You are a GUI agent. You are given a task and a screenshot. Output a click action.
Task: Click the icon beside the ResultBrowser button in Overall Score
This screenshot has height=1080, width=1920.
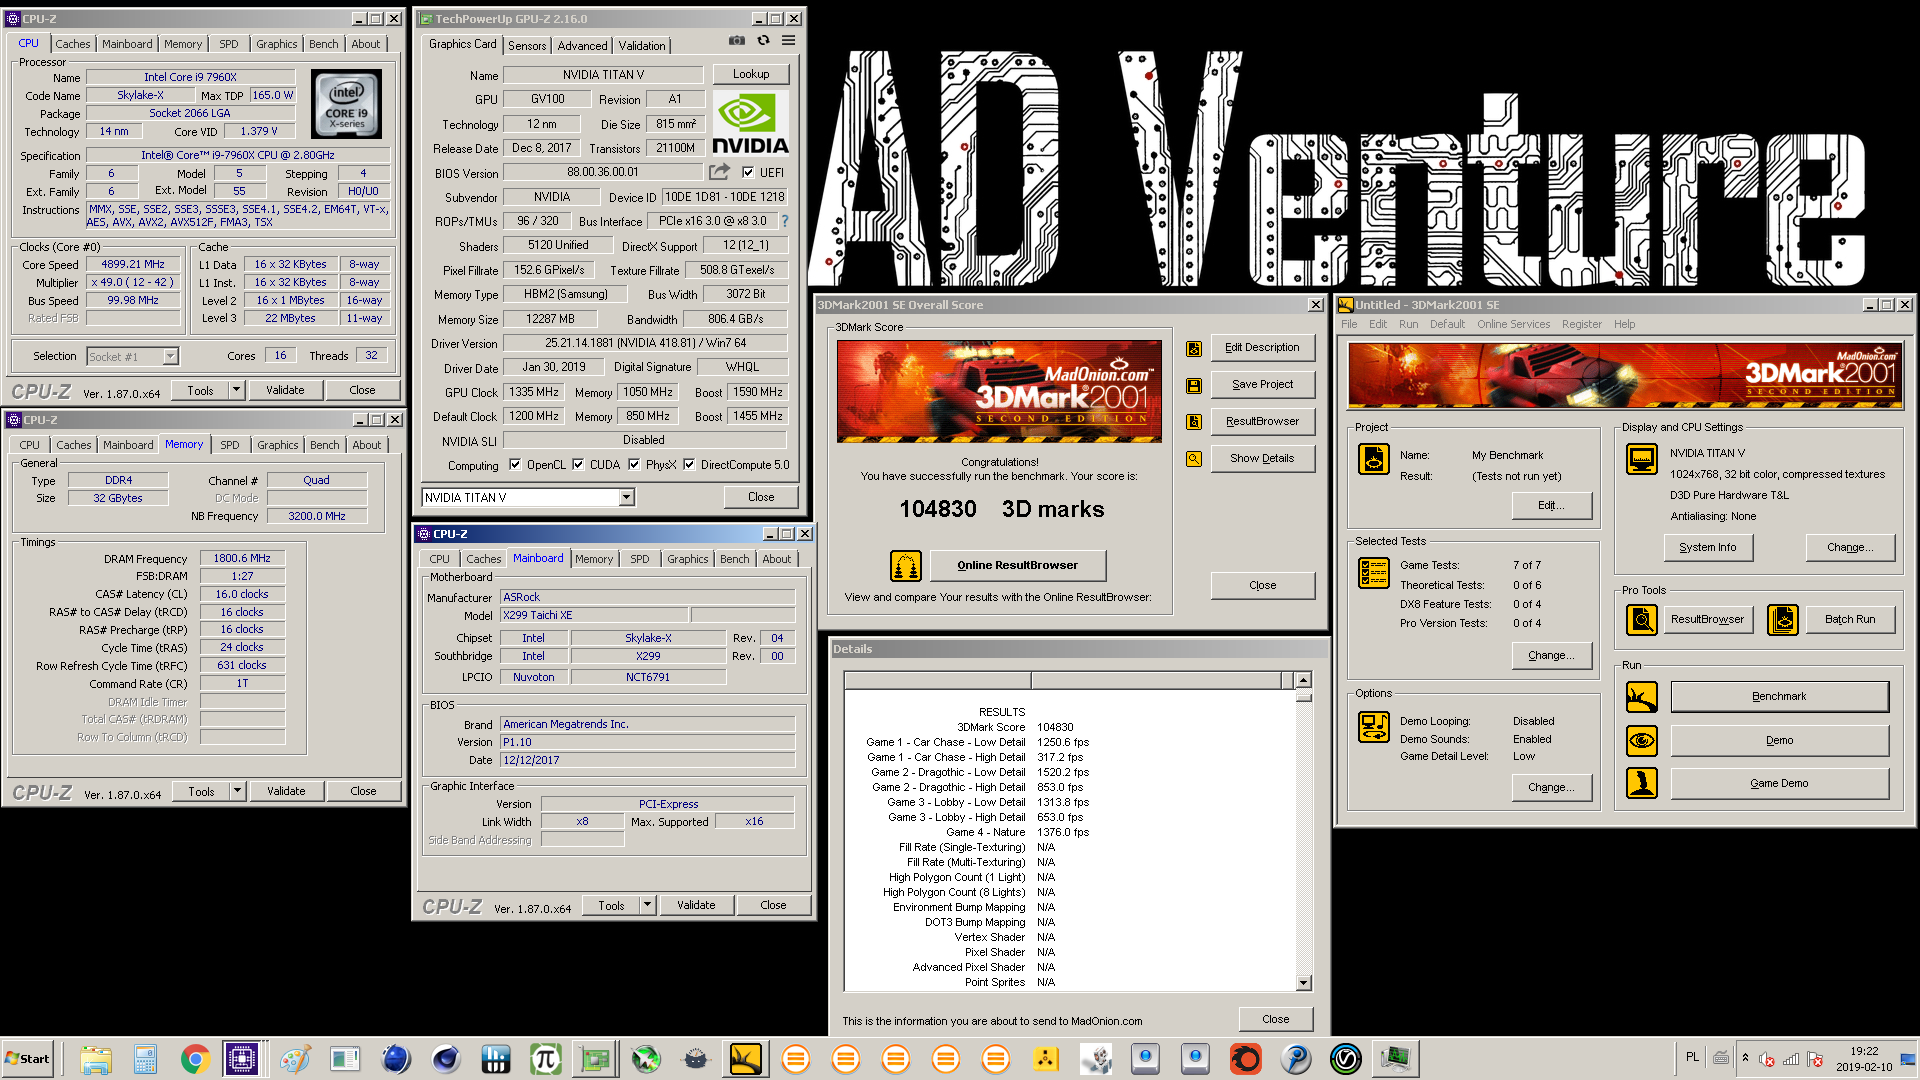[1194, 422]
